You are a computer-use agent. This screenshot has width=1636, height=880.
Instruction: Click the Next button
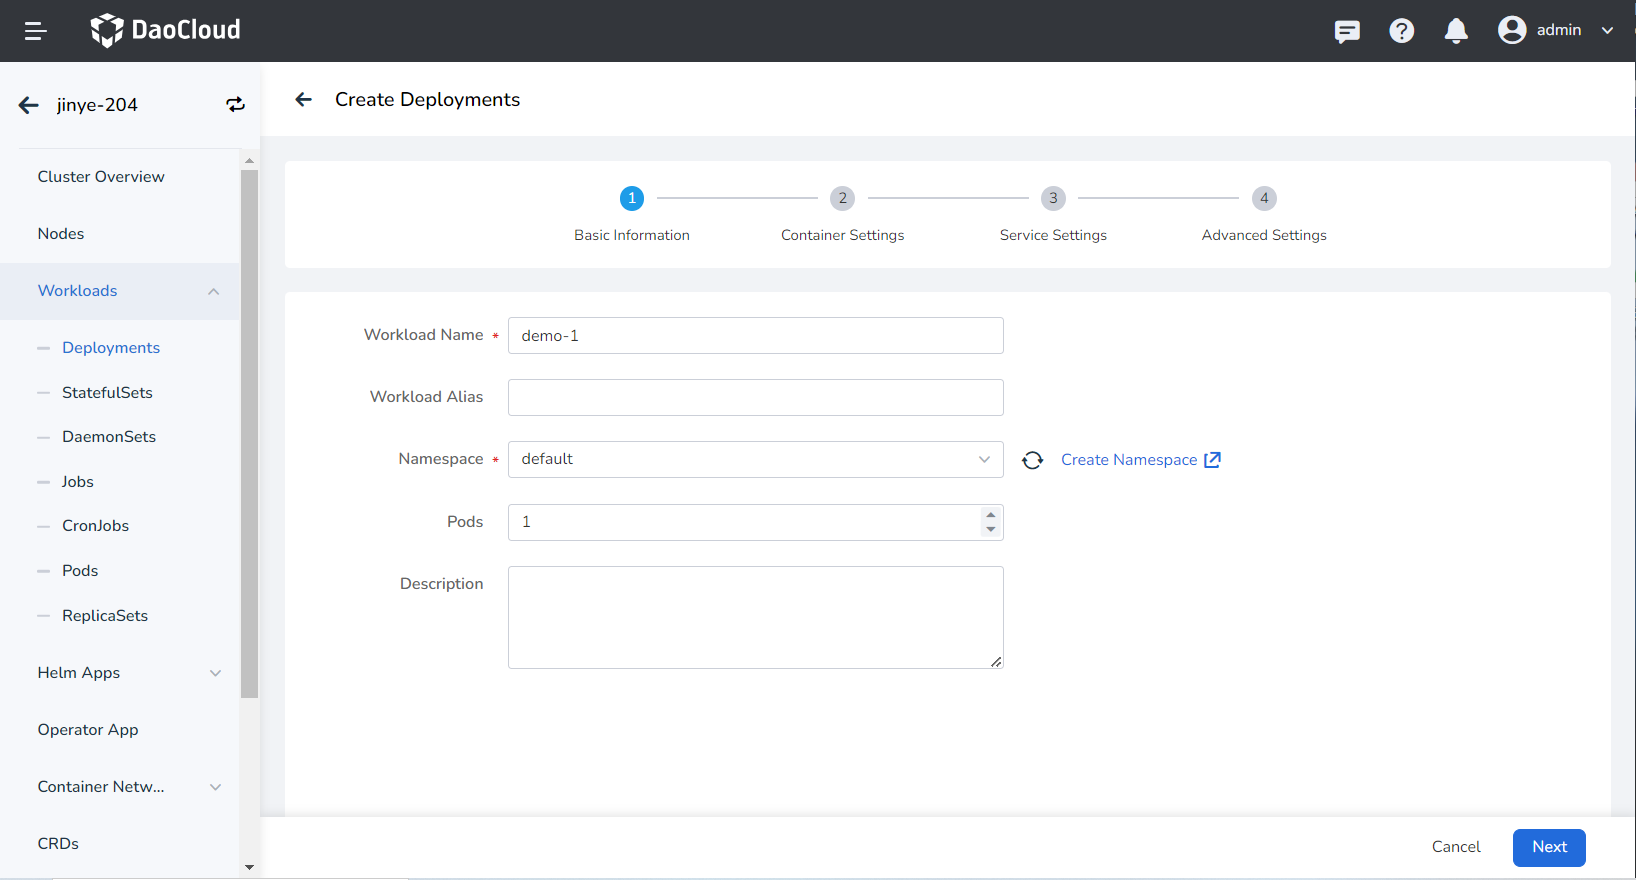(x=1548, y=847)
